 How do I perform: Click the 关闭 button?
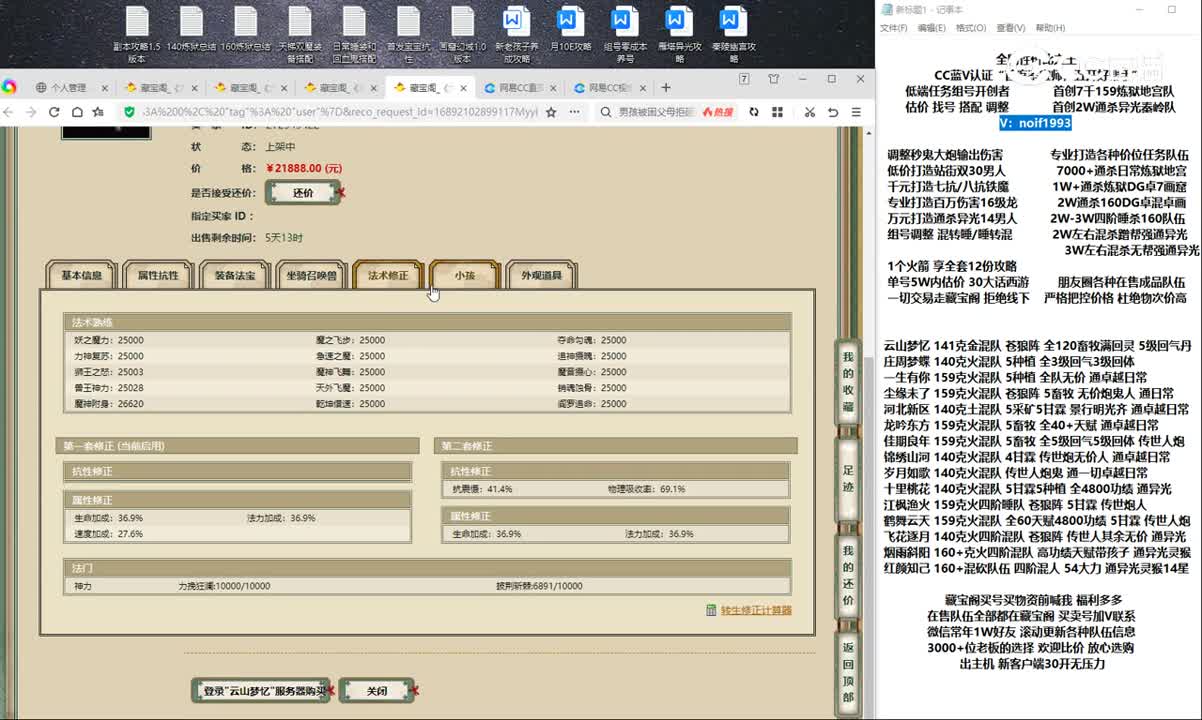click(376, 691)
